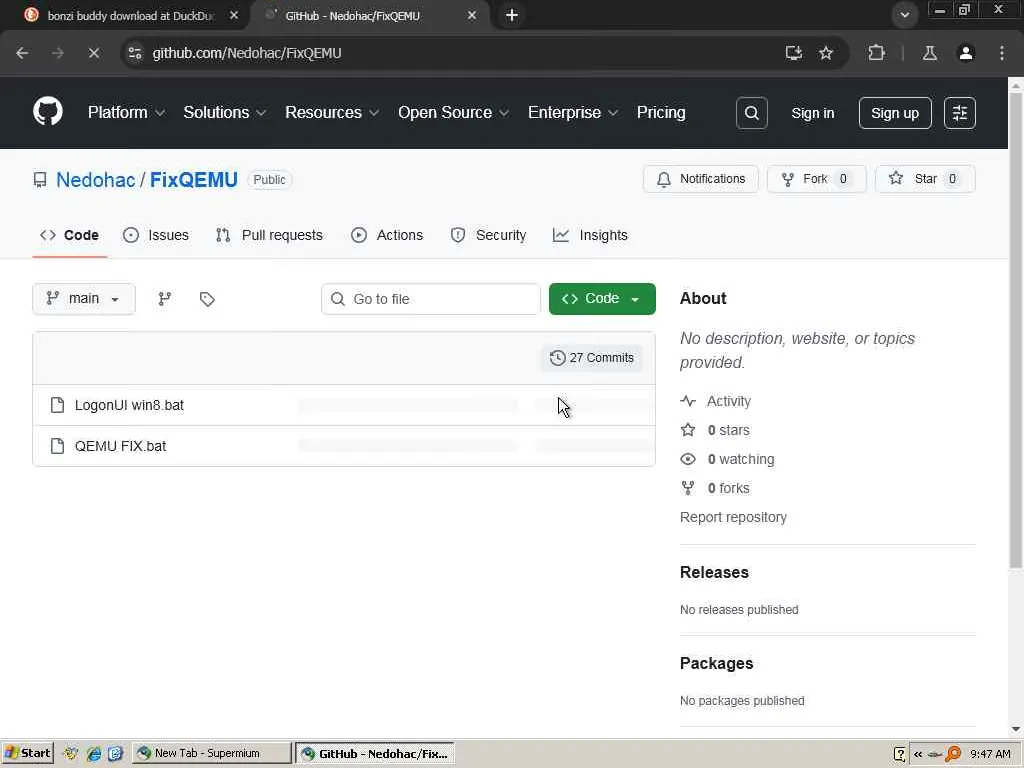Open the Nedohac owner link

coord(95,180)
